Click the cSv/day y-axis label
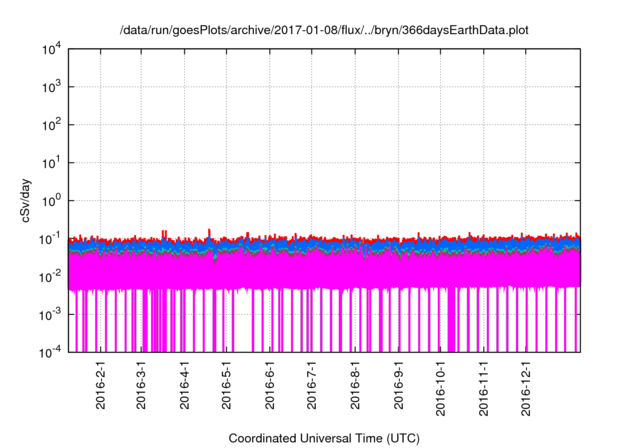Screen dimensions: 640x448 pos(26,200)
